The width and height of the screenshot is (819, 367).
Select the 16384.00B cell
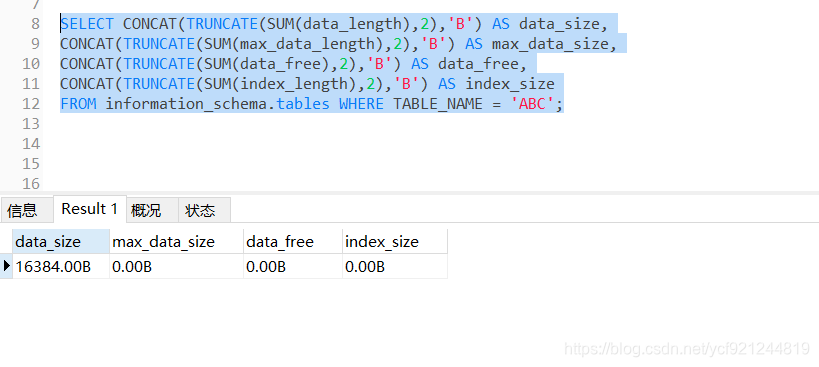click(61, 267)
